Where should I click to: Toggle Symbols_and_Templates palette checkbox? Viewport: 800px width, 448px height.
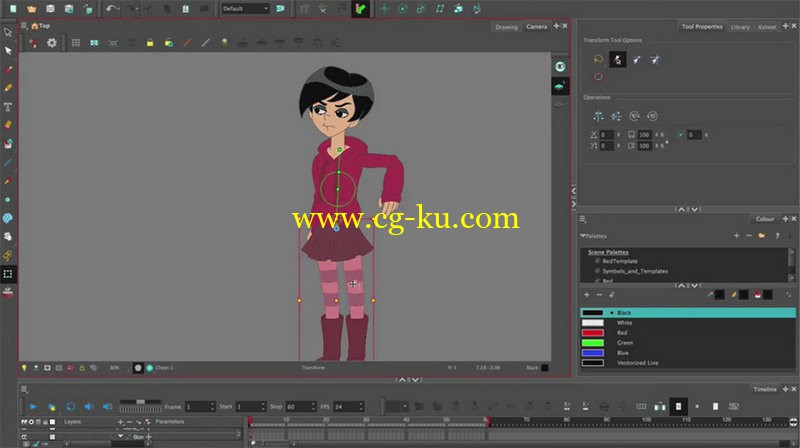(x=597, y=271)
